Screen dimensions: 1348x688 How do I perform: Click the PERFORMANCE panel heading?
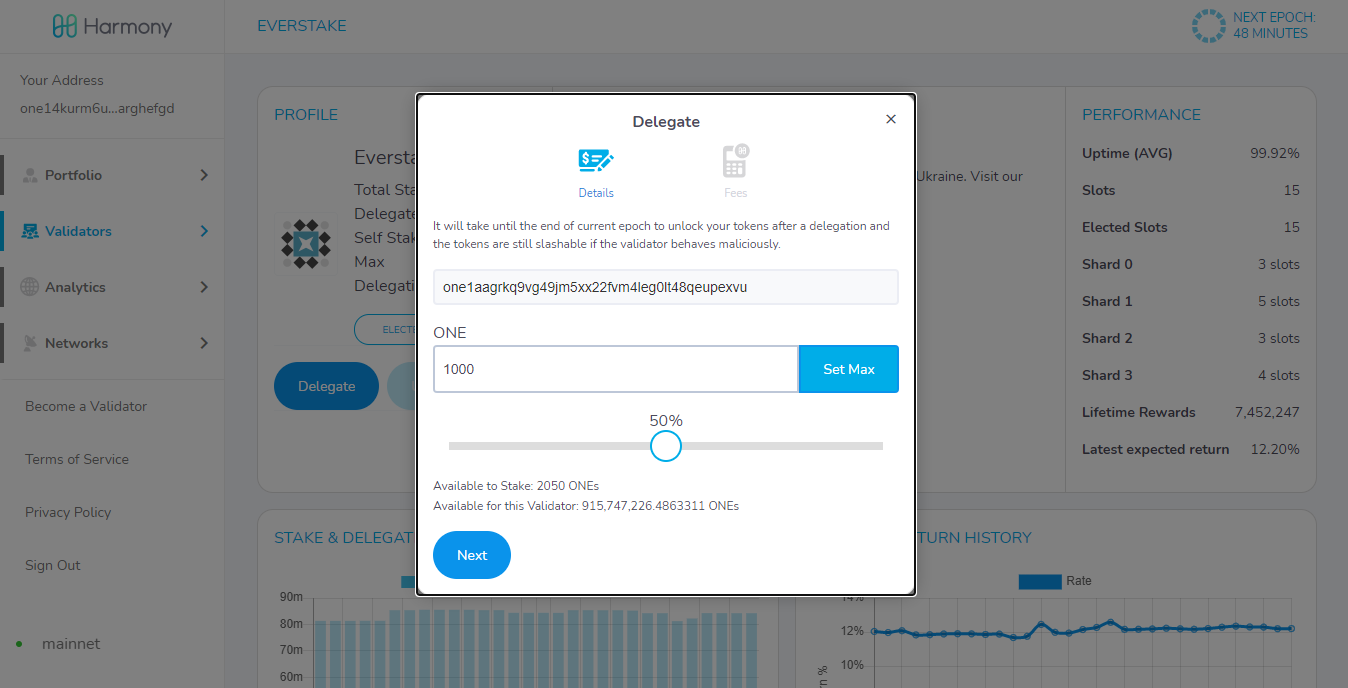tap(1141, 115)
